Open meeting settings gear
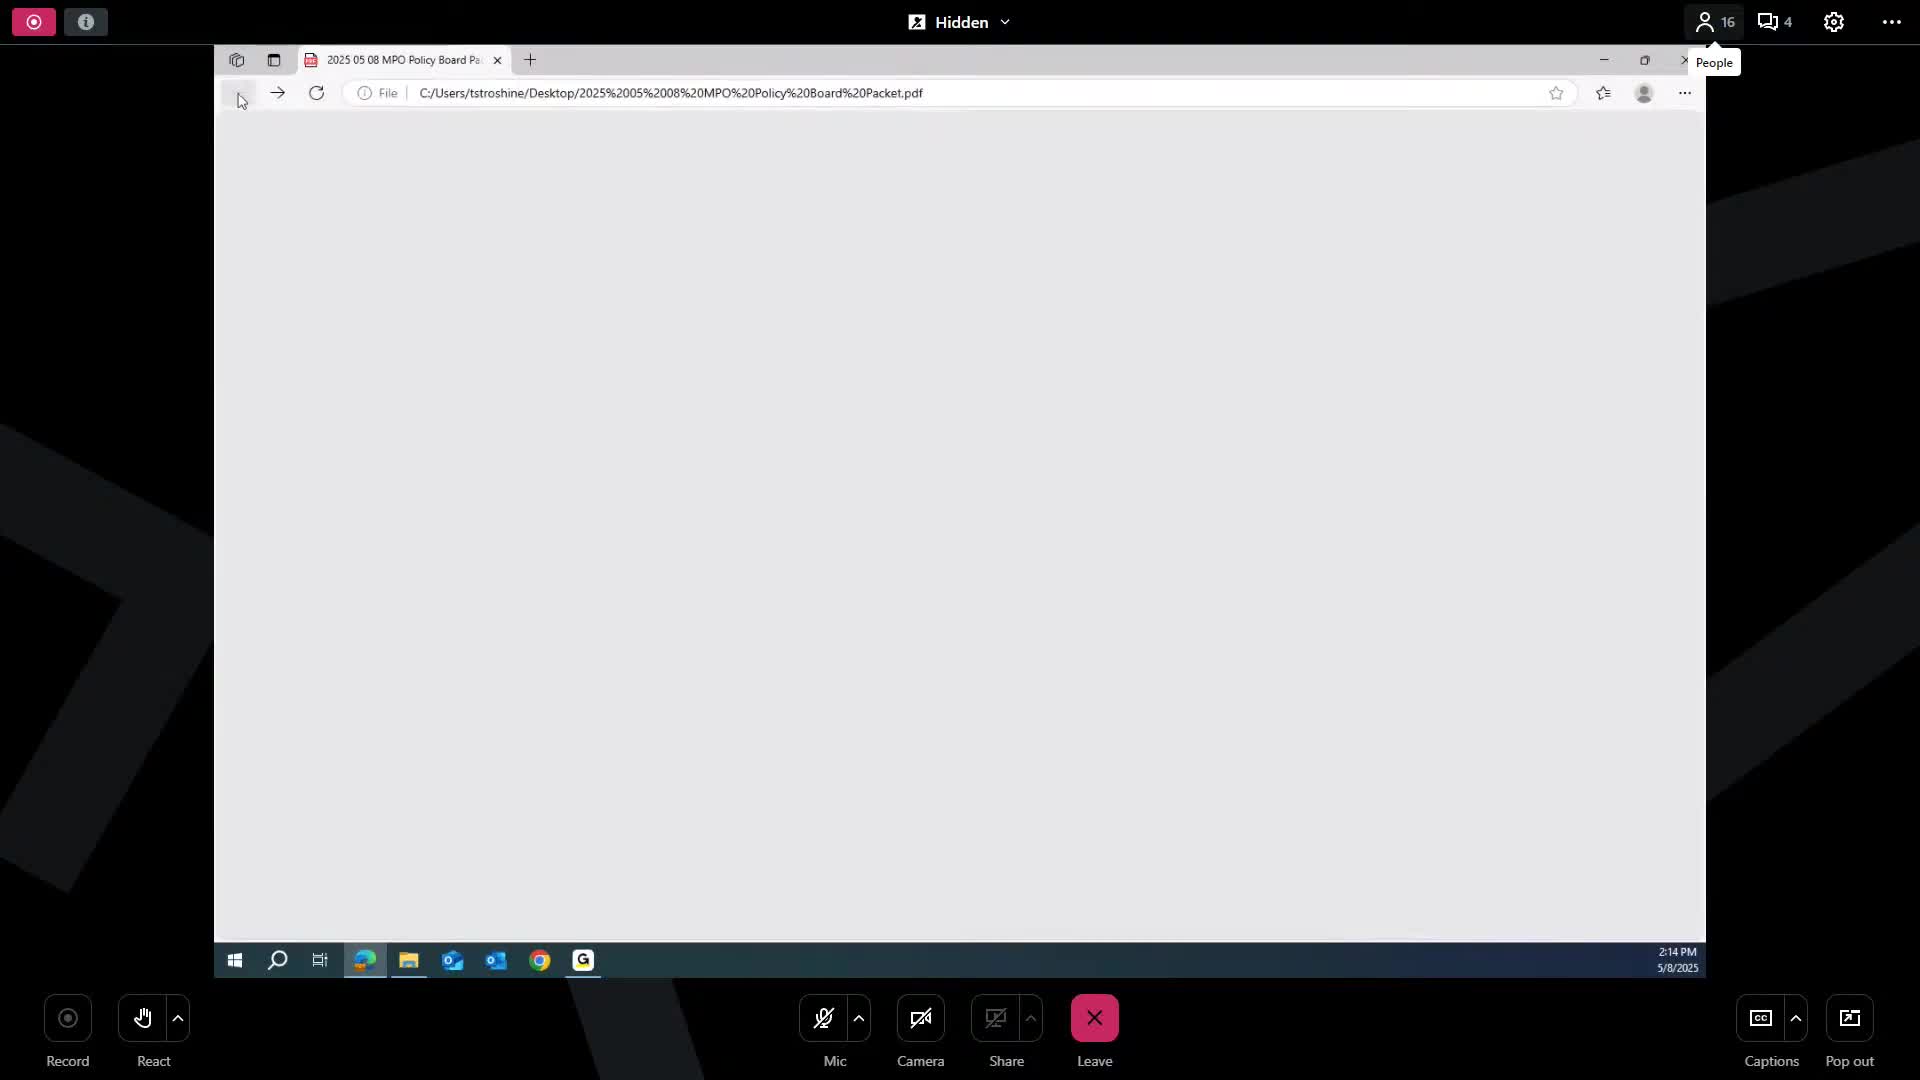This screenshot has width=1920, height=1080. pos(1833,22)
